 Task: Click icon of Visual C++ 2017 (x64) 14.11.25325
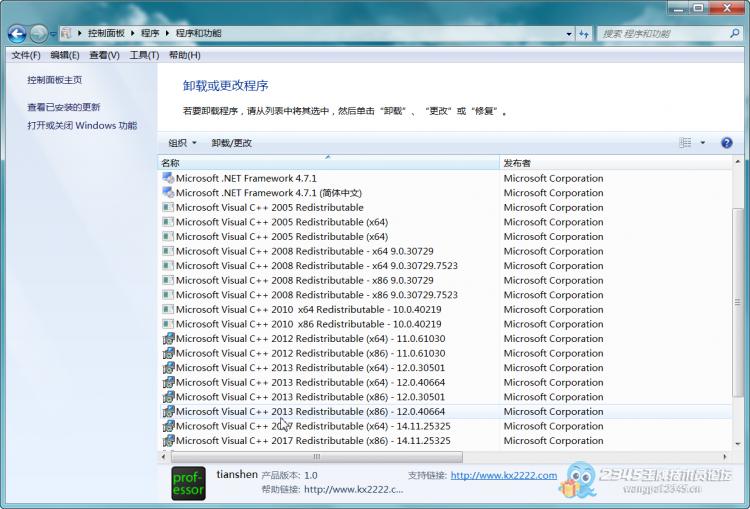coord(168,426)
